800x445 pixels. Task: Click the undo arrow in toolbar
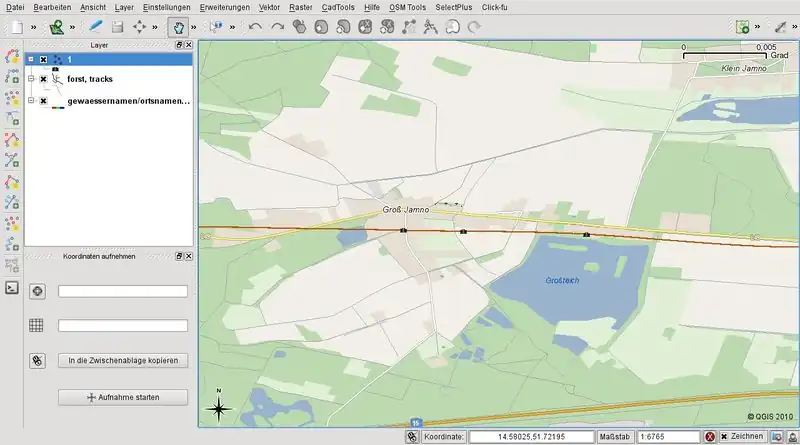255,27
